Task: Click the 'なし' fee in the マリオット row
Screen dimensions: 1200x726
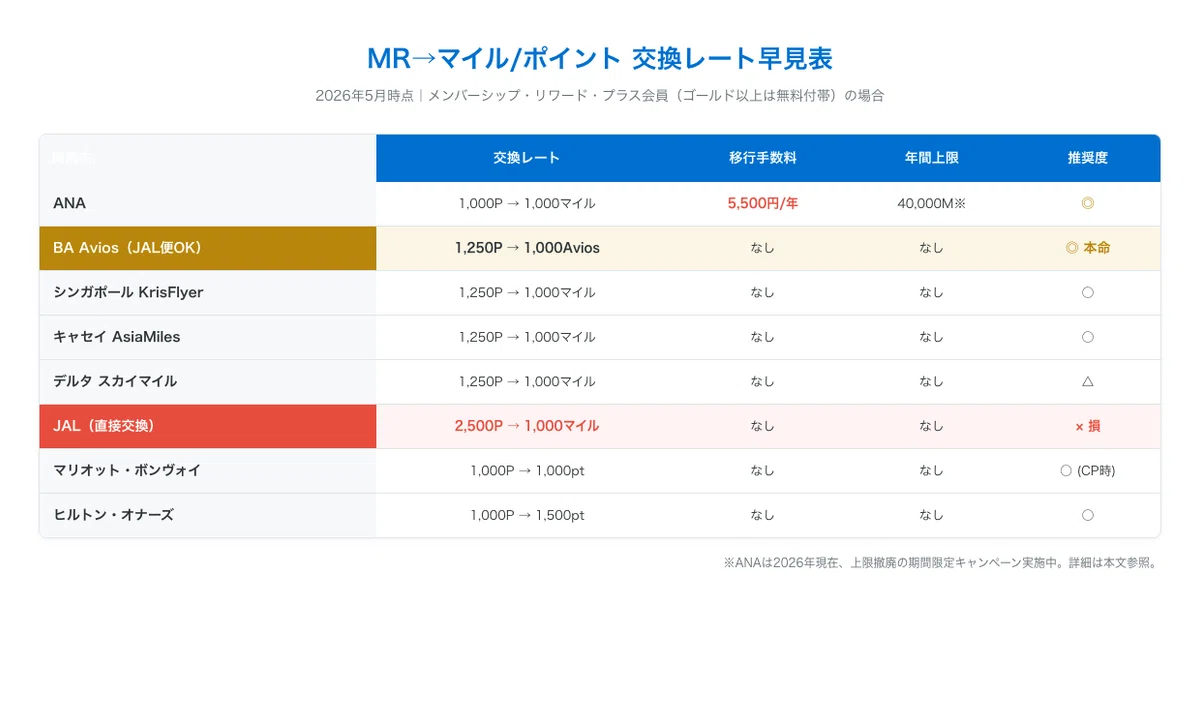Action: click(x=763, y=470)
